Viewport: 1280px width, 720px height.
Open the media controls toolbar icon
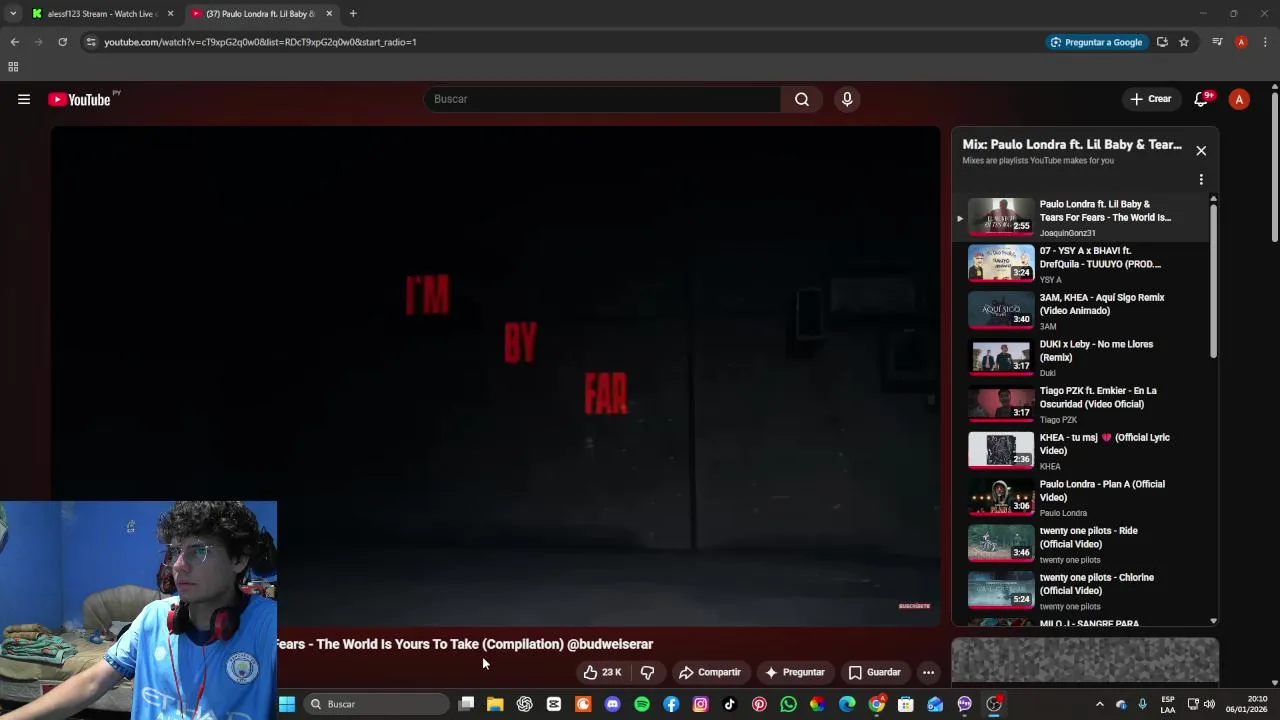click(x=1217, y=42)
